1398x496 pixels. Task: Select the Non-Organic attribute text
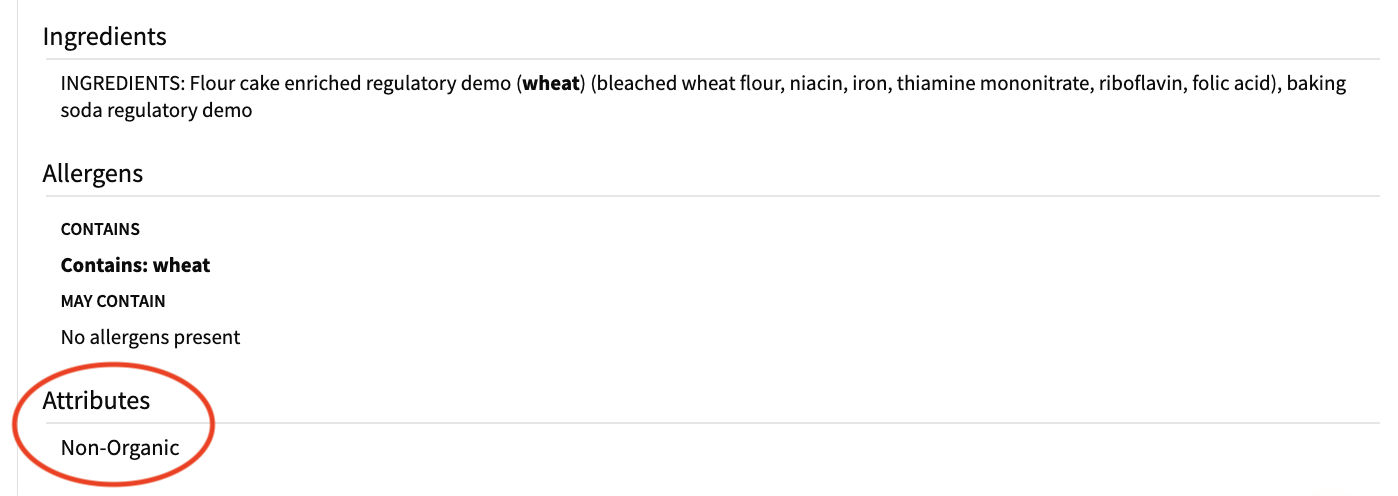(120, 447)
